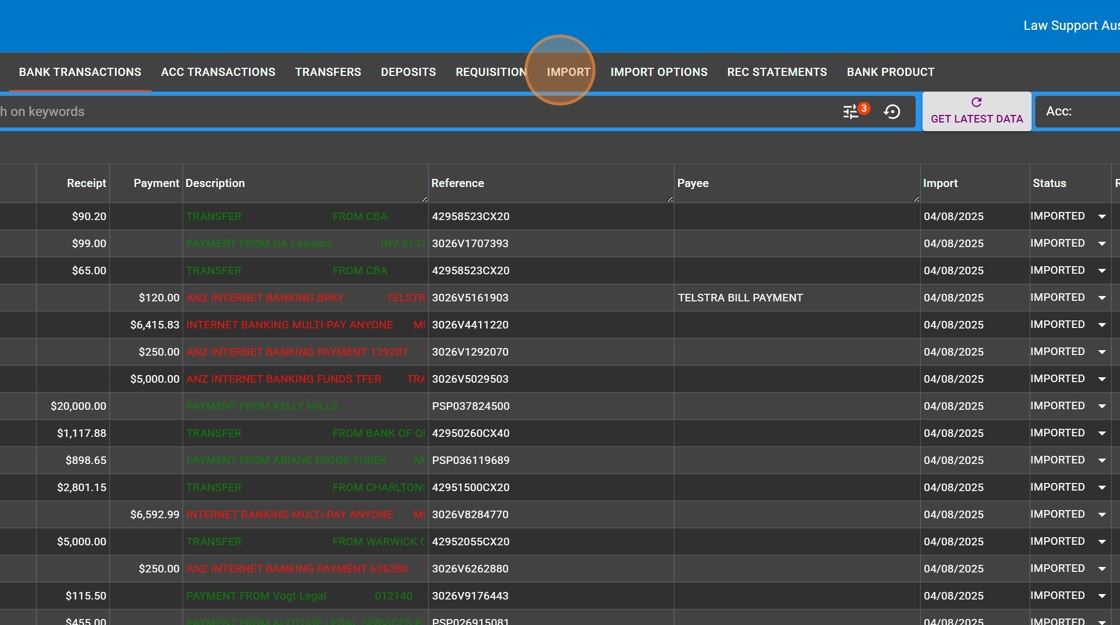Open status dropdown for 3026V1292070 row
The width and height of the screenshot is (1120, 625).
(x=1102, y=352)
